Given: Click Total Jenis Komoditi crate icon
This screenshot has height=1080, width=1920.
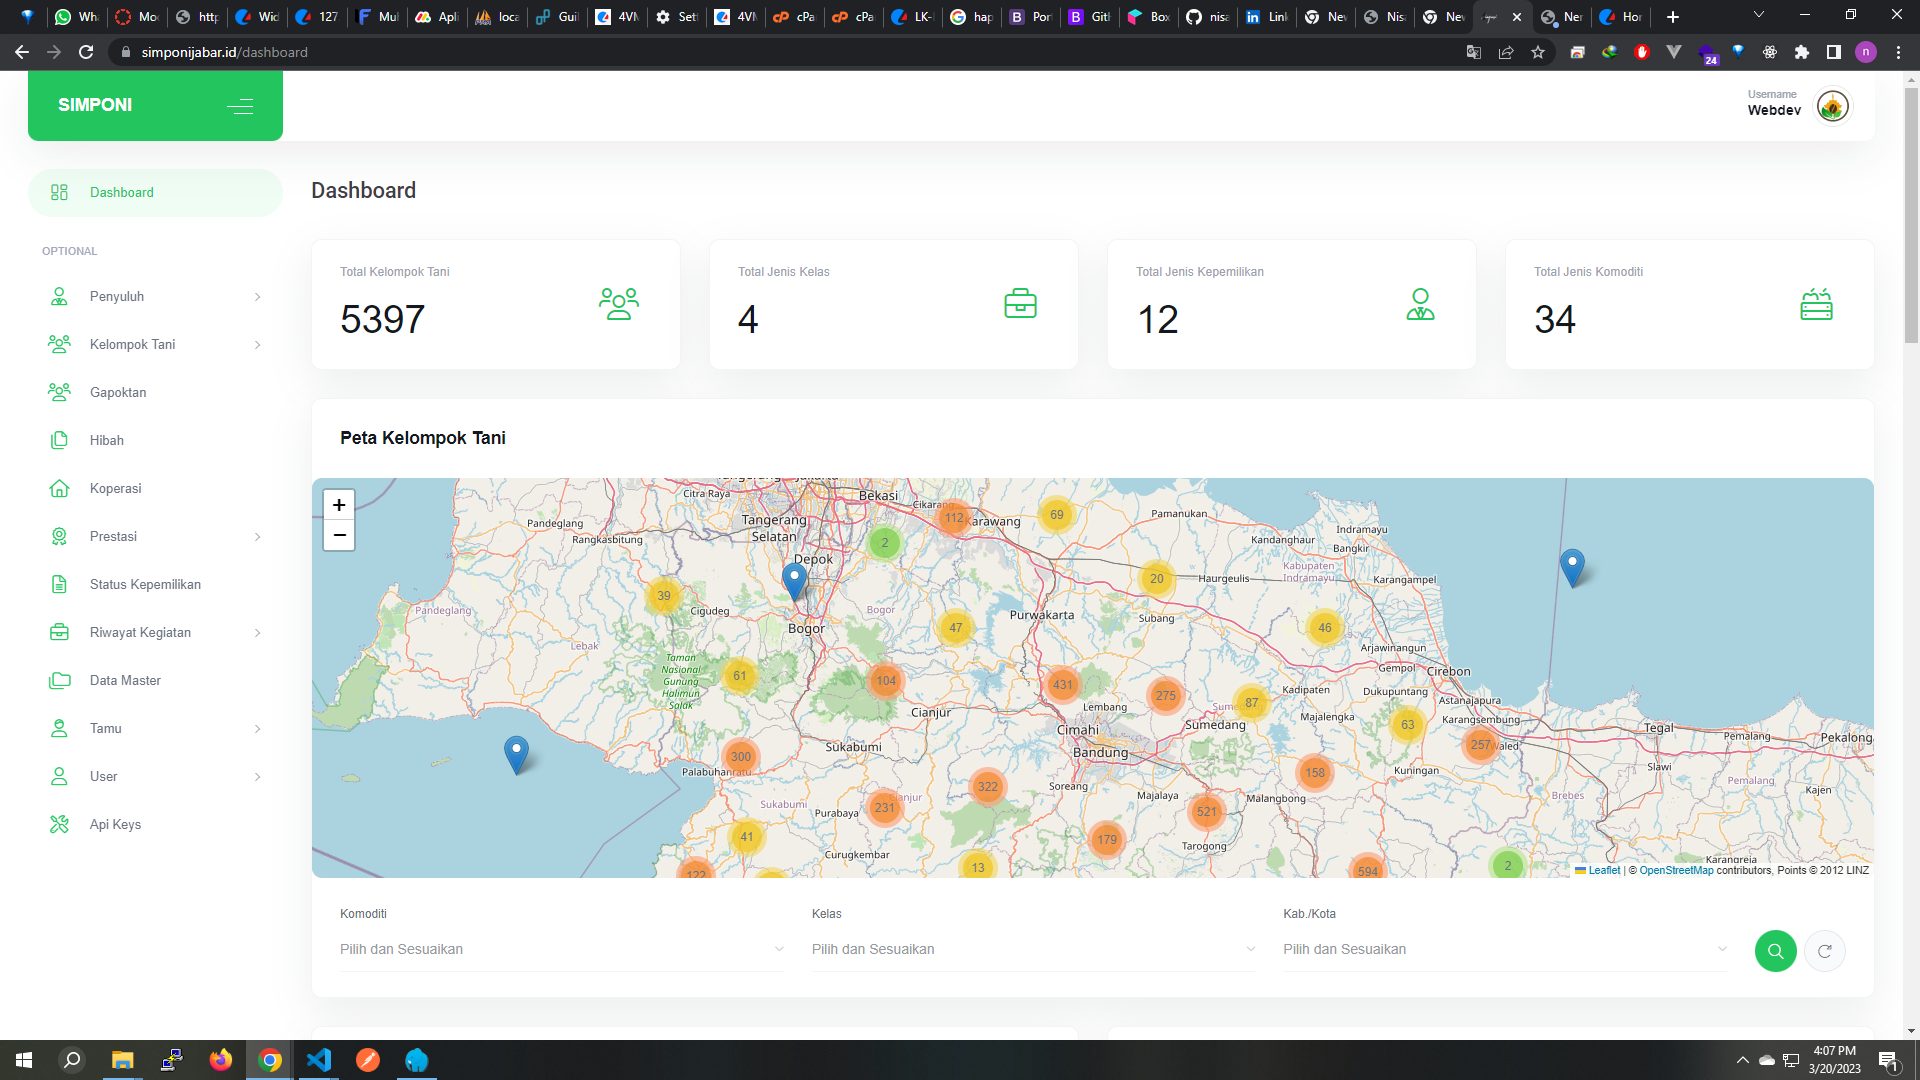Looking at the screenshot, I should pyautogui.click(x=1816, y=304).
